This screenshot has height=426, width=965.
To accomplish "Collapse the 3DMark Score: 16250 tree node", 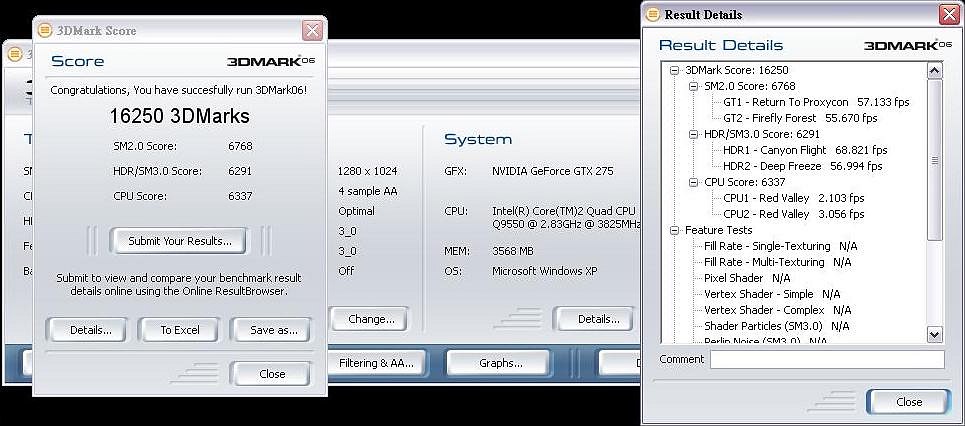I will (675, 70).
